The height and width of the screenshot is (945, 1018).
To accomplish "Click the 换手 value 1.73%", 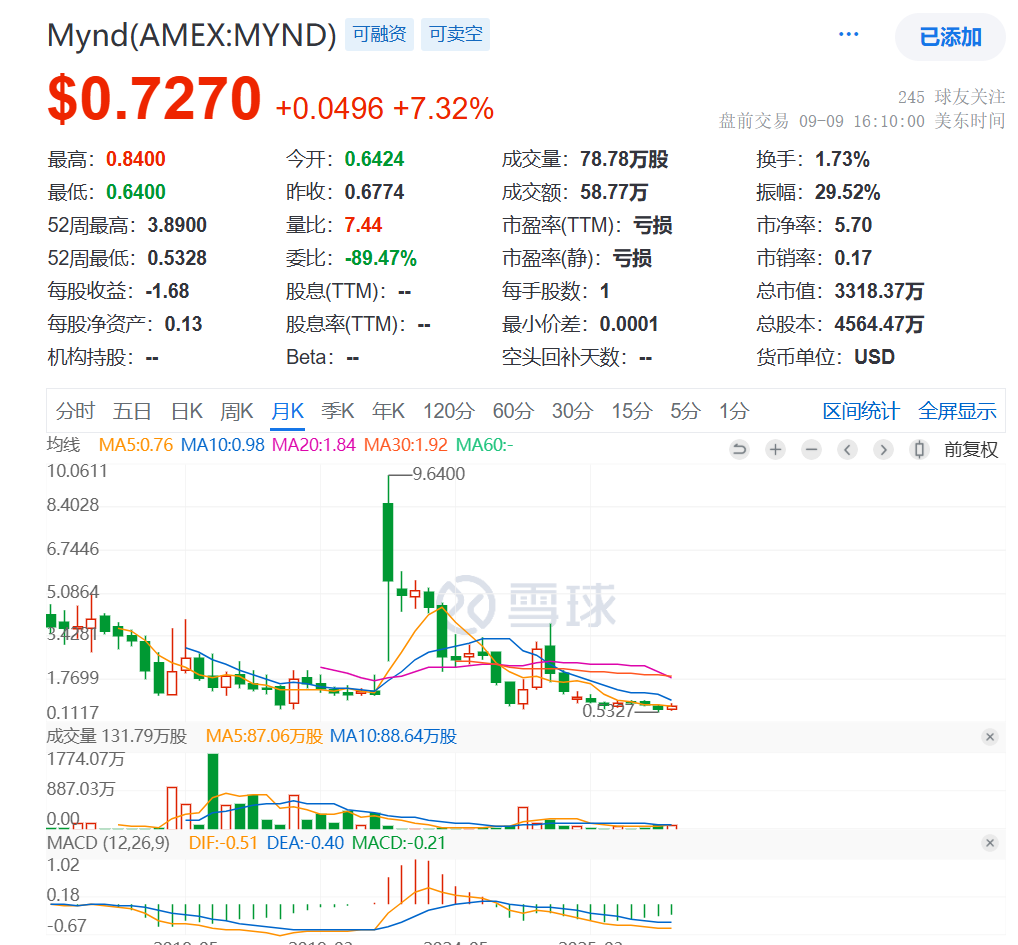I will pyautogui.click(x=842, y=159).
